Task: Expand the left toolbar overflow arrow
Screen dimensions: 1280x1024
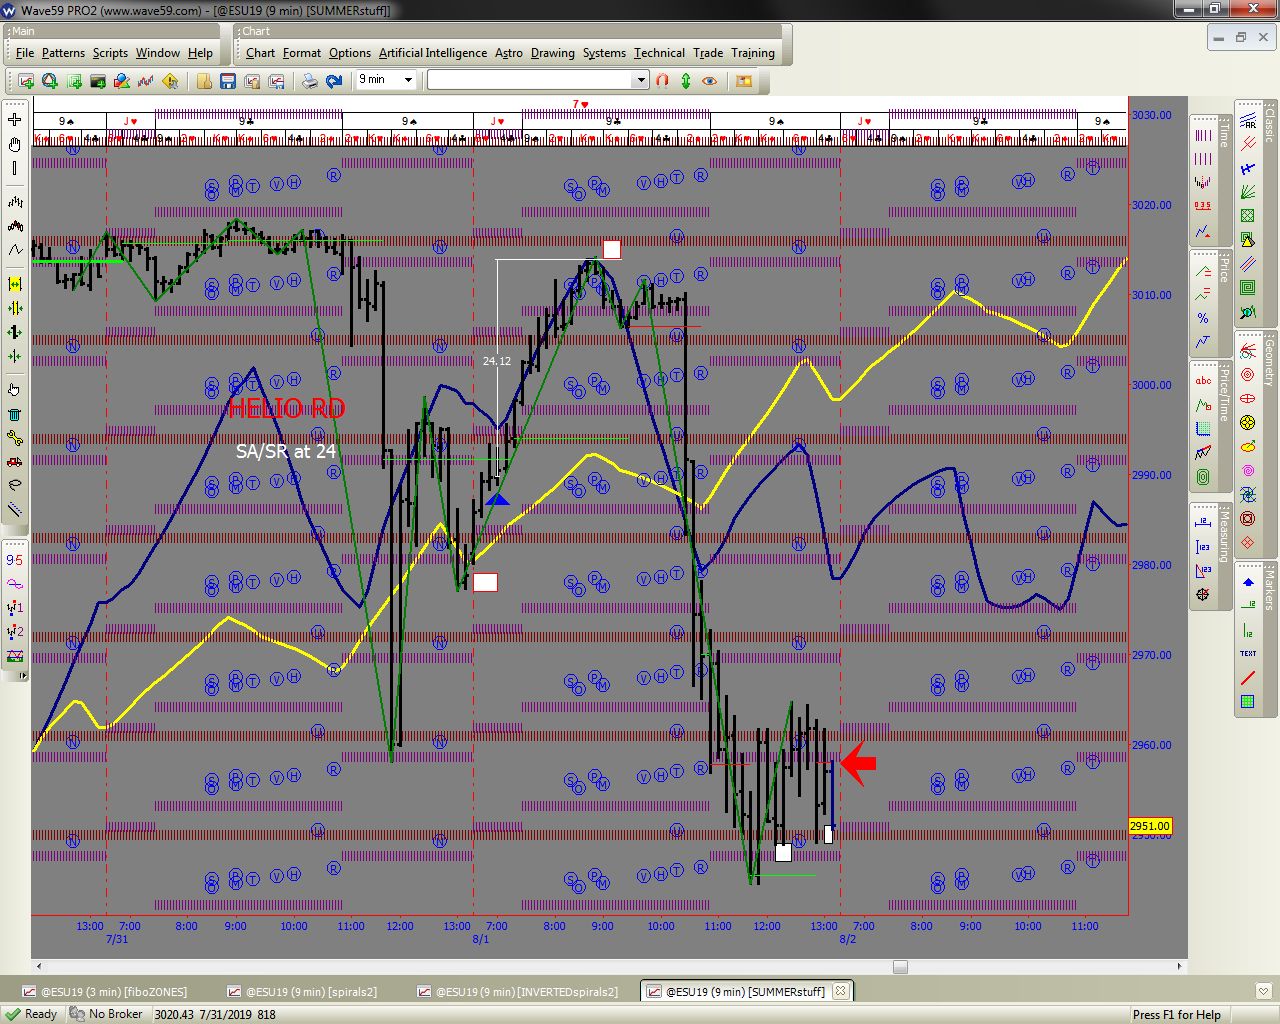Action: point(23,675)
